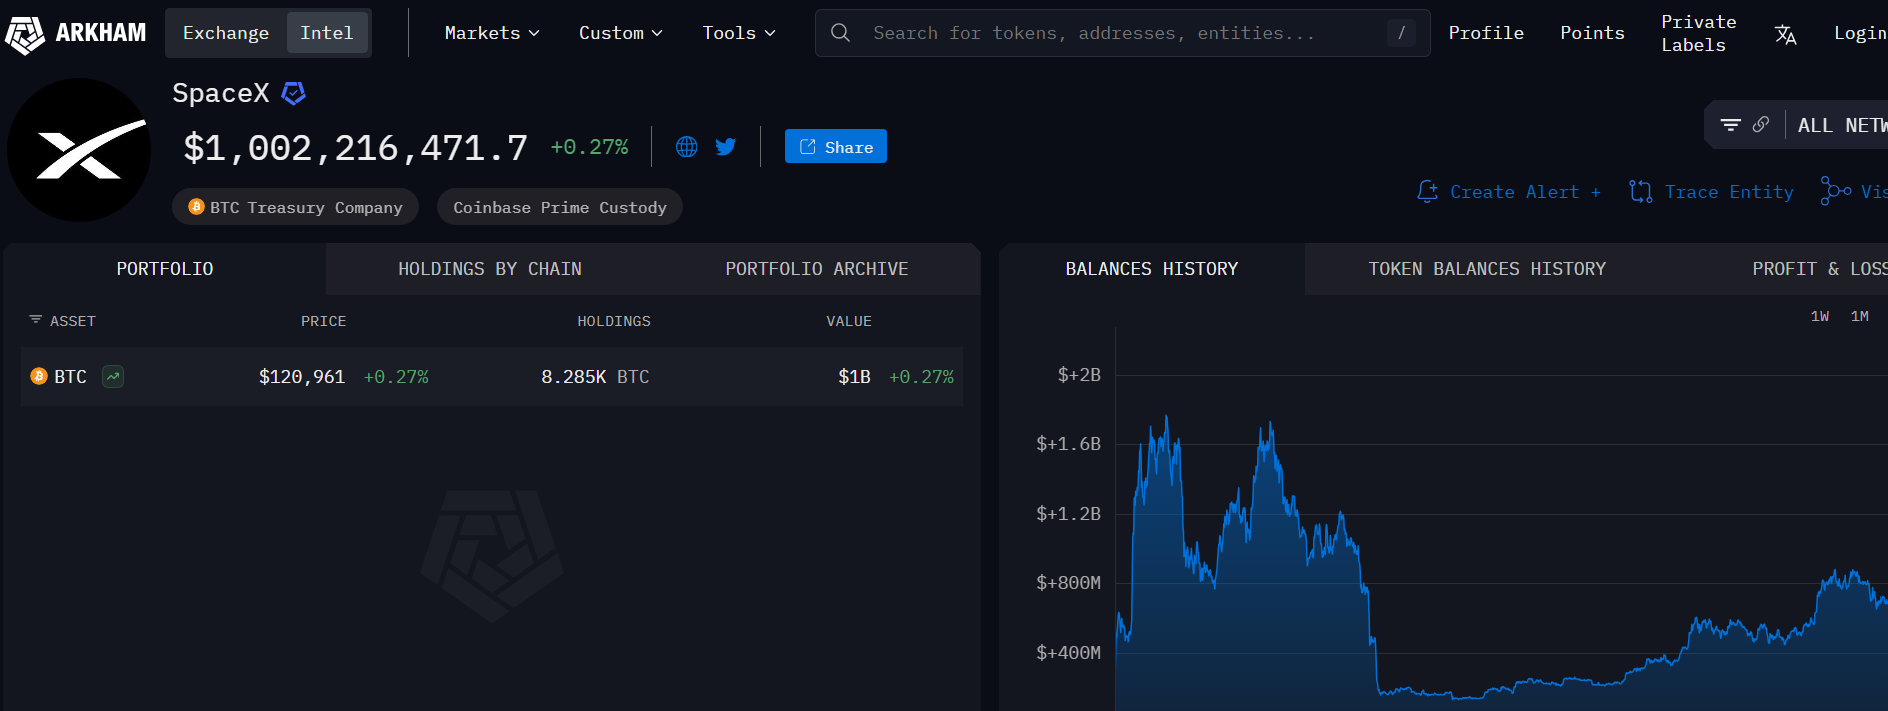The height and width of the screenshot is (711, 1888).
Task: Click the $120,961 BTC price
Action: 301,377
